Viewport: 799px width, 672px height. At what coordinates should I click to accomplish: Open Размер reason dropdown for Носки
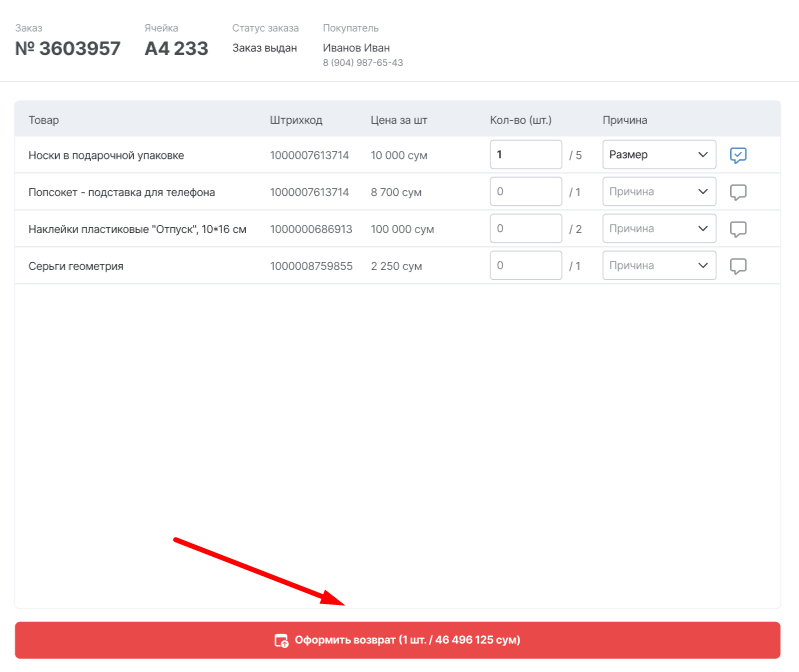pos(659,154)
